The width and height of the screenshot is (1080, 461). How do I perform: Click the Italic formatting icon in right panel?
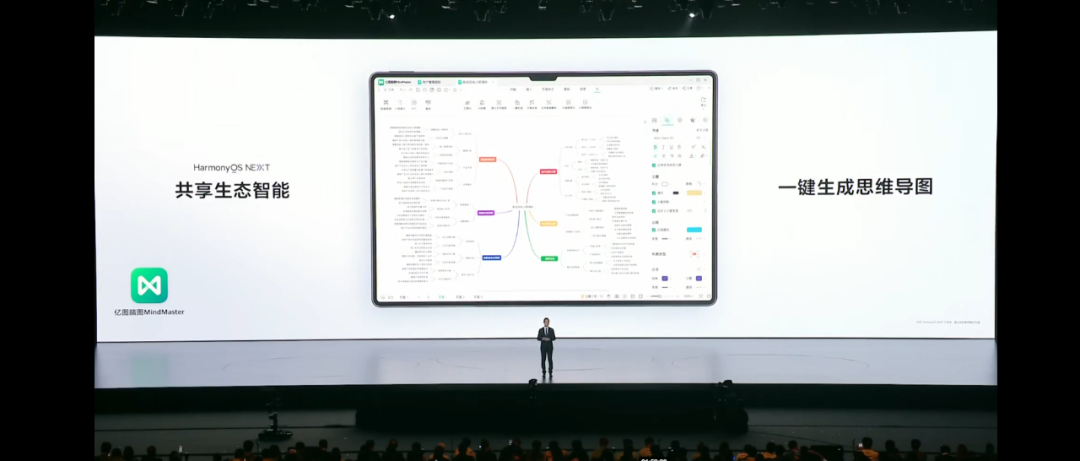click(663, 147)
